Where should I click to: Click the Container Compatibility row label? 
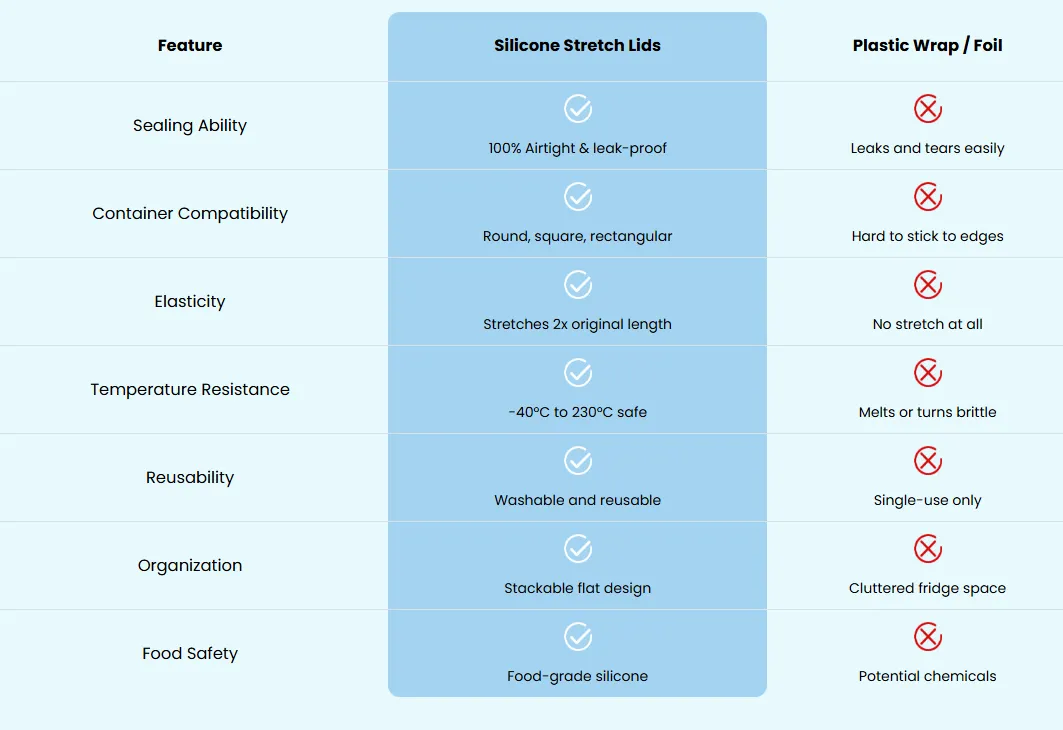pos(190,214)
